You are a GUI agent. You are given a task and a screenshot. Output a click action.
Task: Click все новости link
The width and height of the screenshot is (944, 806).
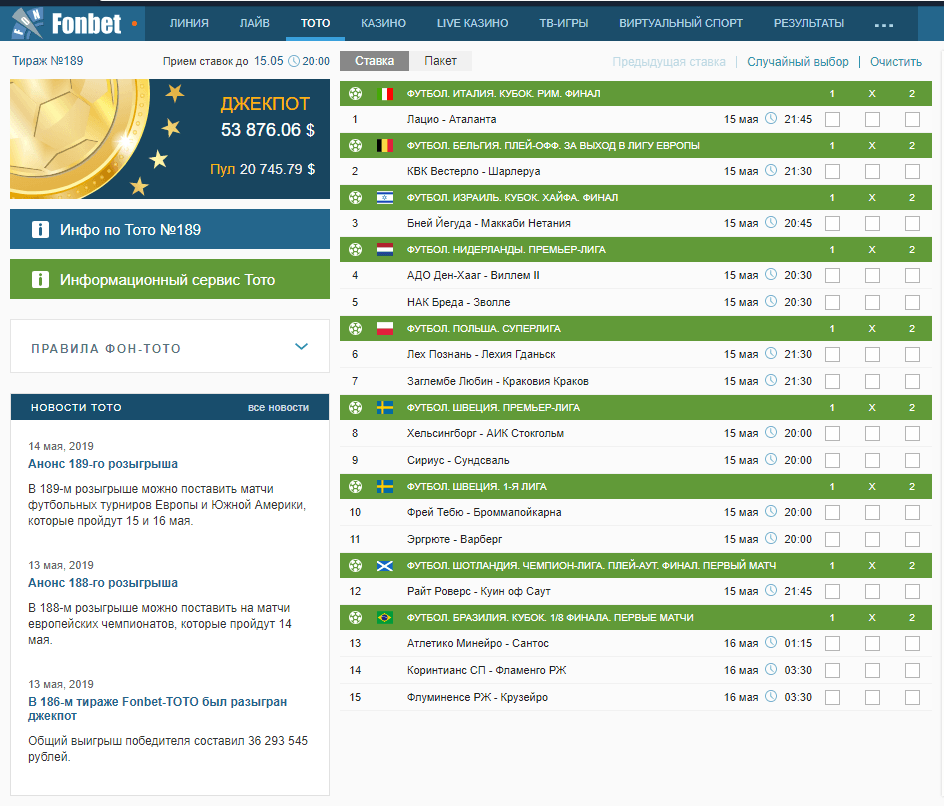[x=279, y=408]
